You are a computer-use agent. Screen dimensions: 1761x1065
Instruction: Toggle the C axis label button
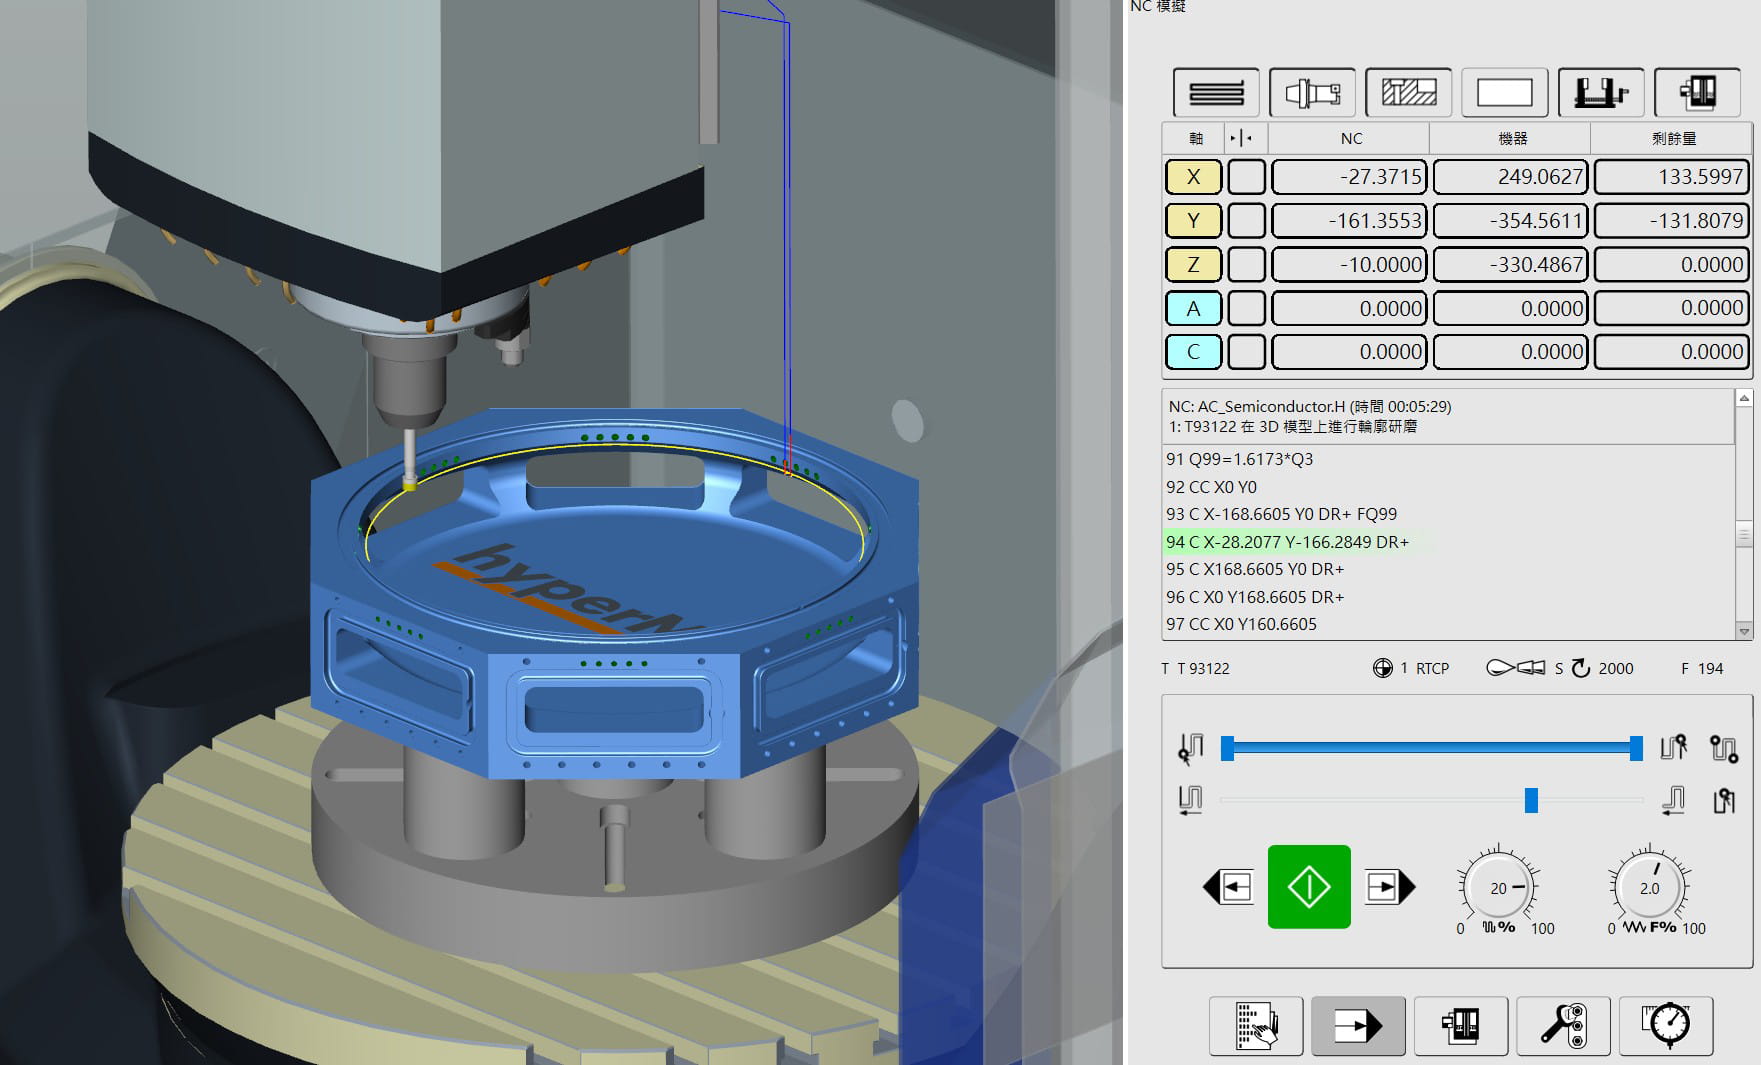1193,352
